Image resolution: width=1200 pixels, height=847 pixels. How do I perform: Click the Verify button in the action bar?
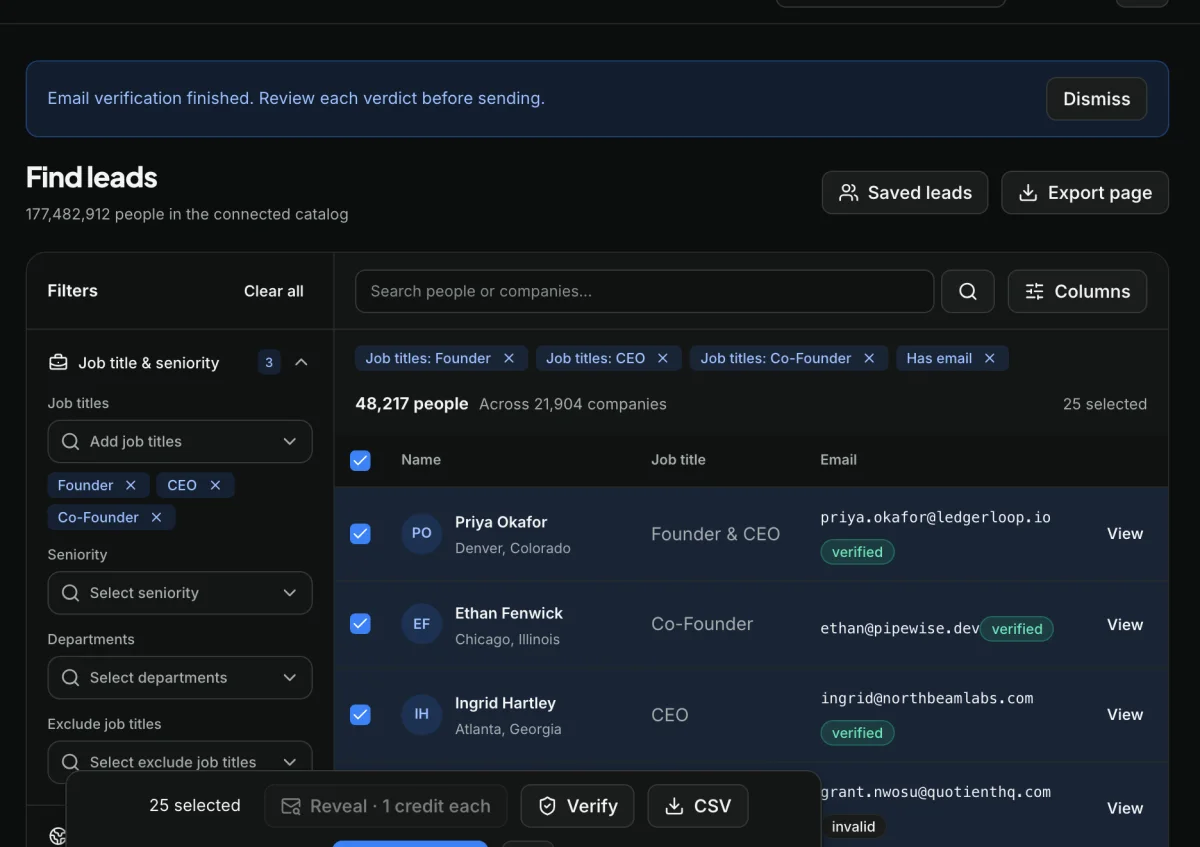click(x=577, y=806)
